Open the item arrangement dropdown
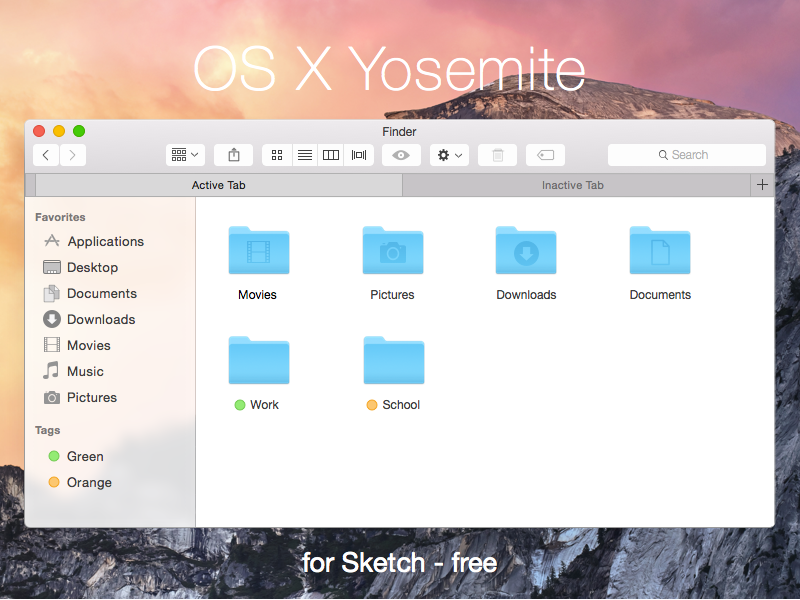 (x=185, y=155)
